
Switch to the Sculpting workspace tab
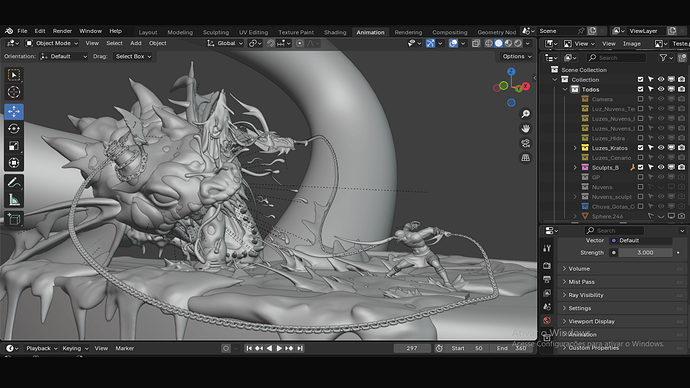click(x=216, y=32)
